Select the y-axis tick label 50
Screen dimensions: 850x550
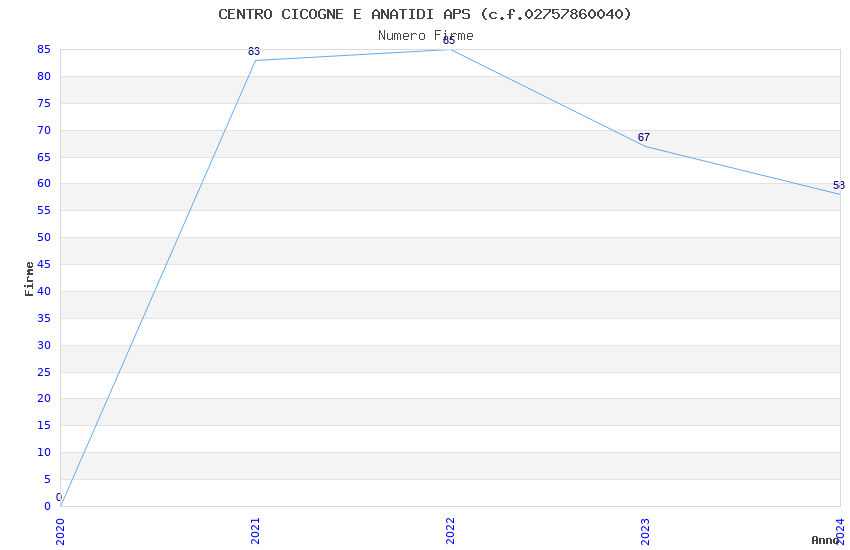[x=44, y=237]
